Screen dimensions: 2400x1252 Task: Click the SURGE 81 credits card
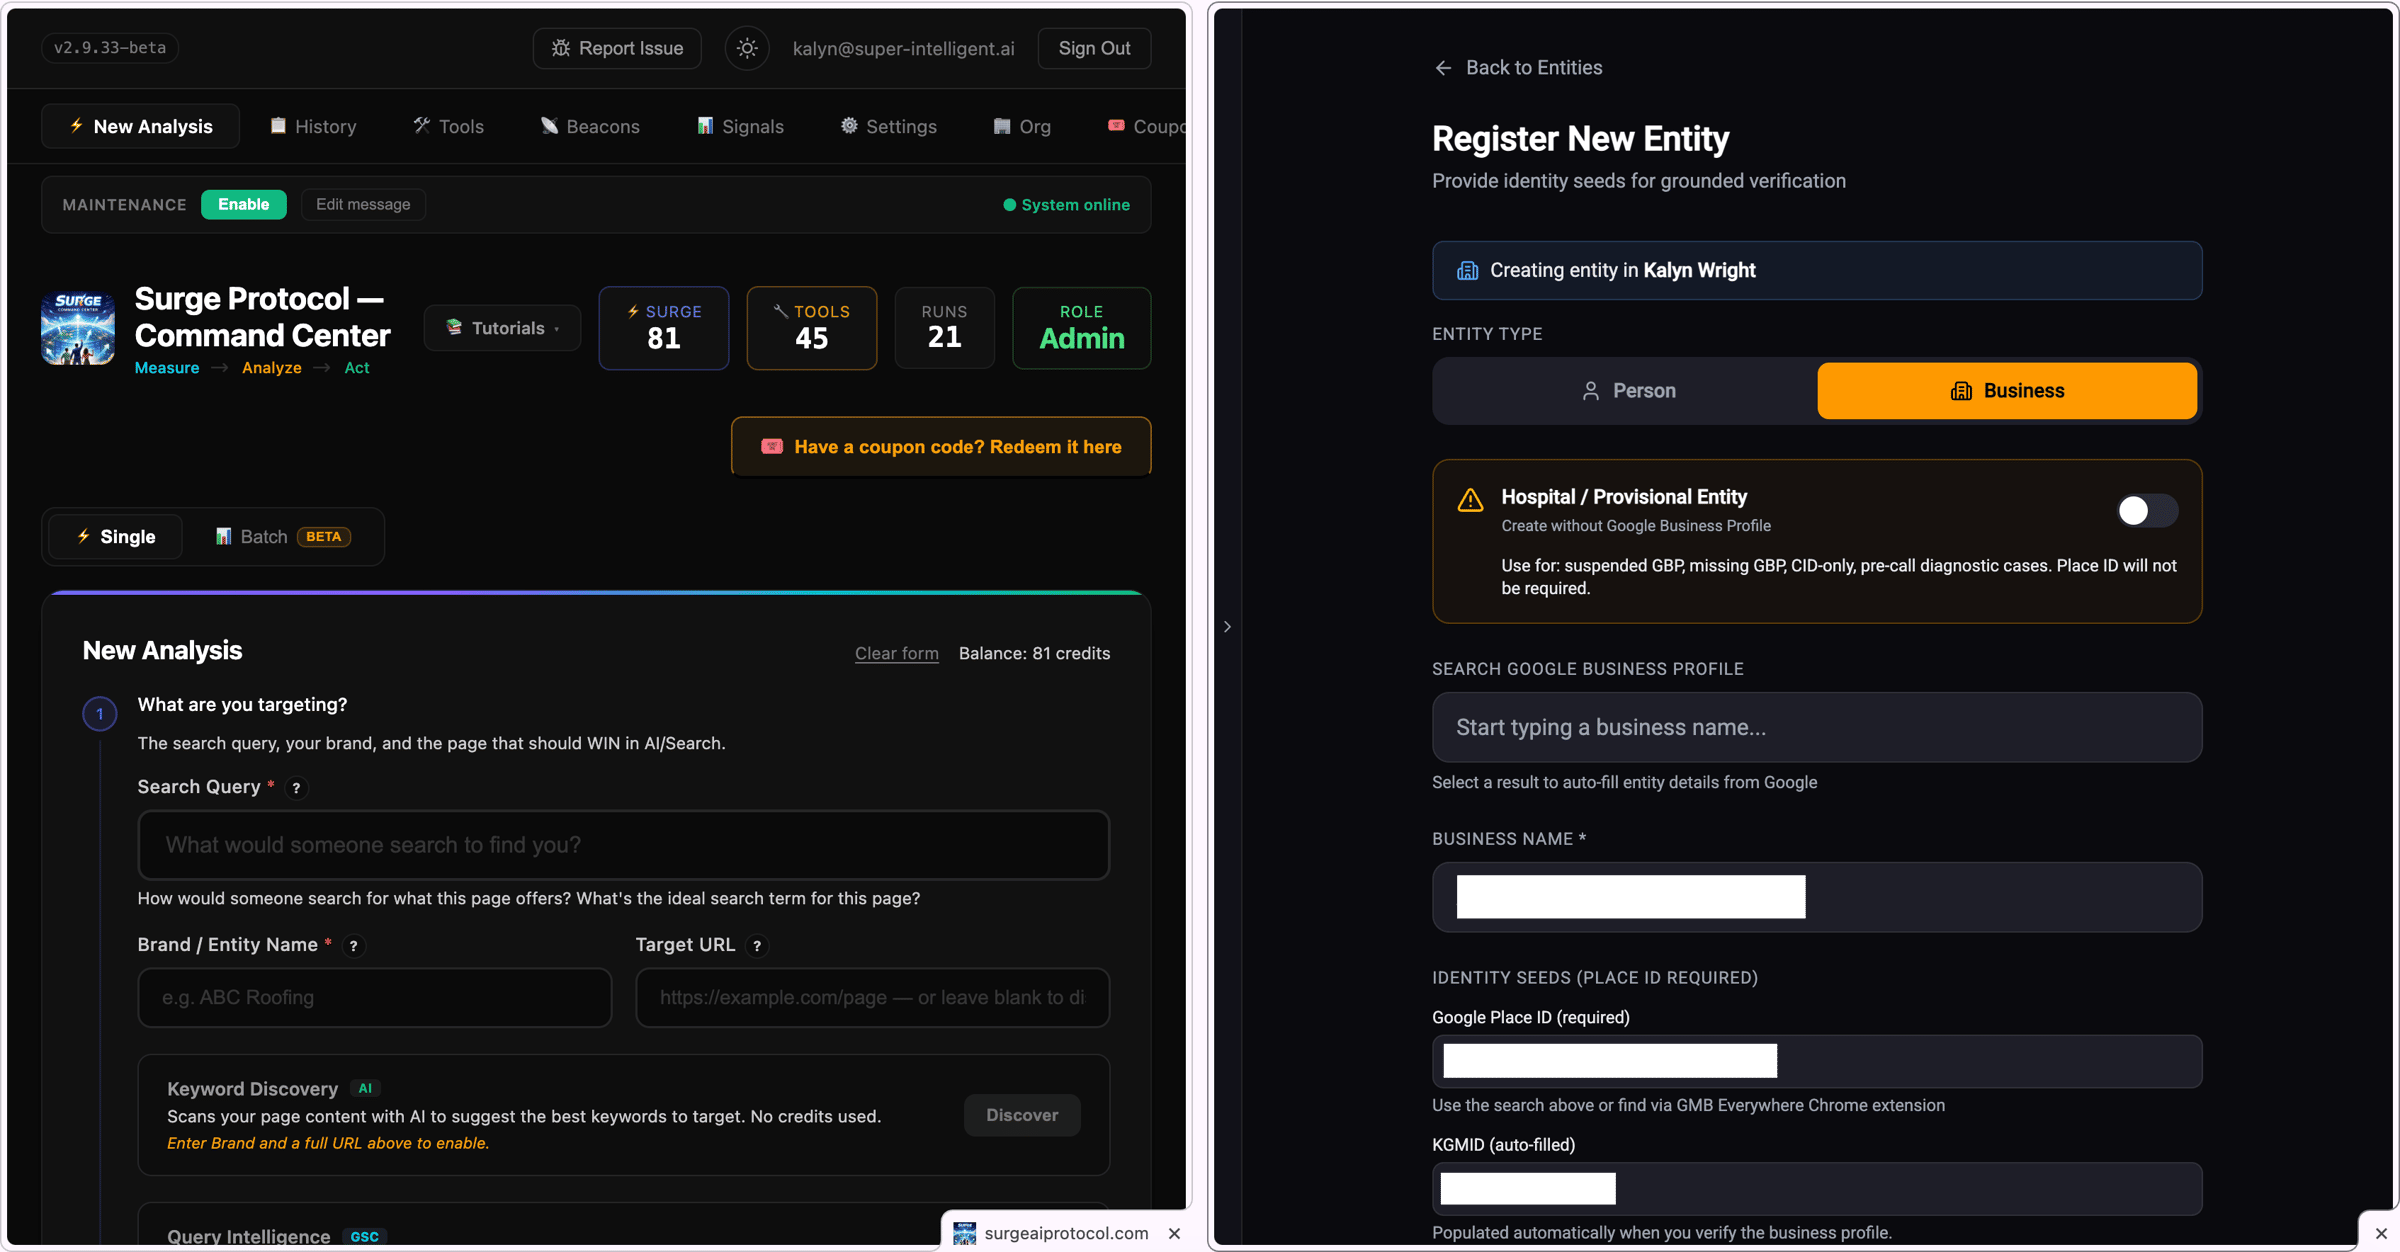pos(663,328)
